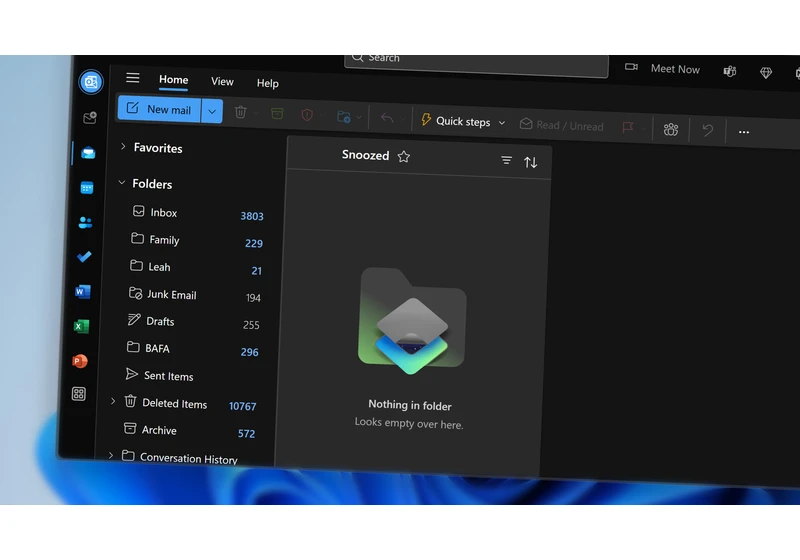Viewport: 800px width, 560px height.
Task: Click Read / Unread button
Action: 562,125
